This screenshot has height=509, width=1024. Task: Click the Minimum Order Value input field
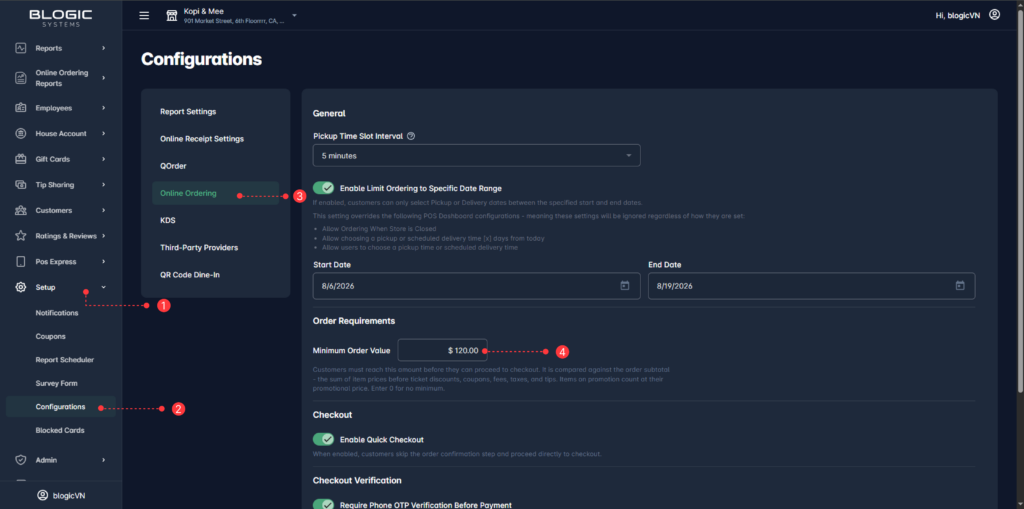coord(443,351)
